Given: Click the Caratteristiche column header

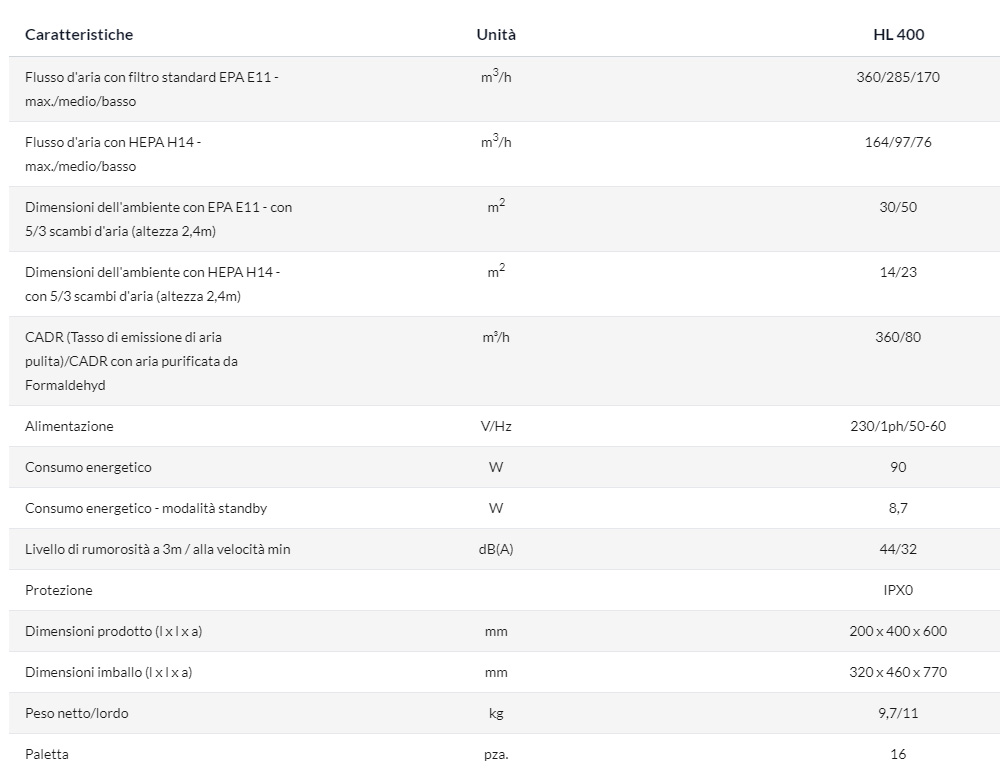Looking at the screenshot, I should pos(79,34).
